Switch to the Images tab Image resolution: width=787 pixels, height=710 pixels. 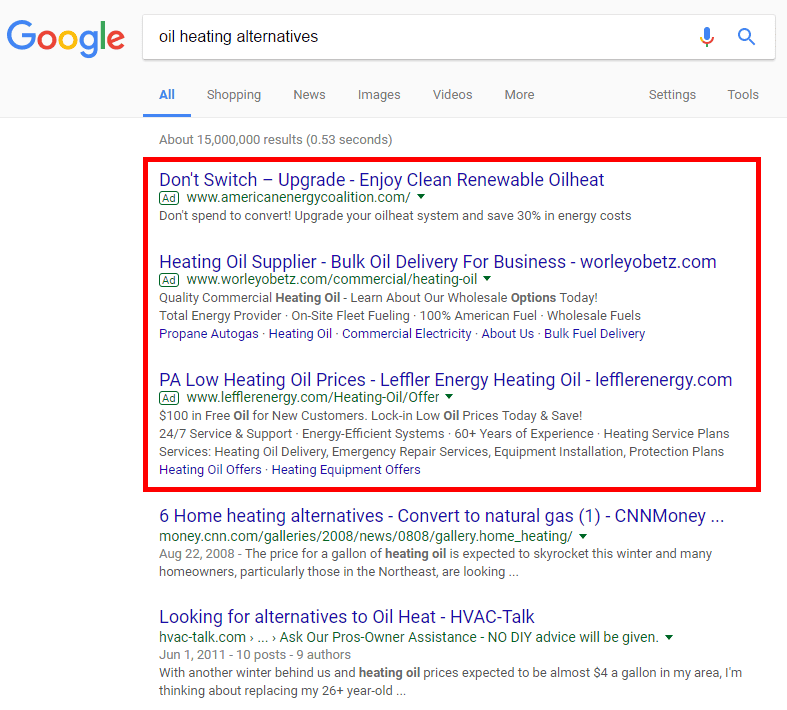[379, 95]
